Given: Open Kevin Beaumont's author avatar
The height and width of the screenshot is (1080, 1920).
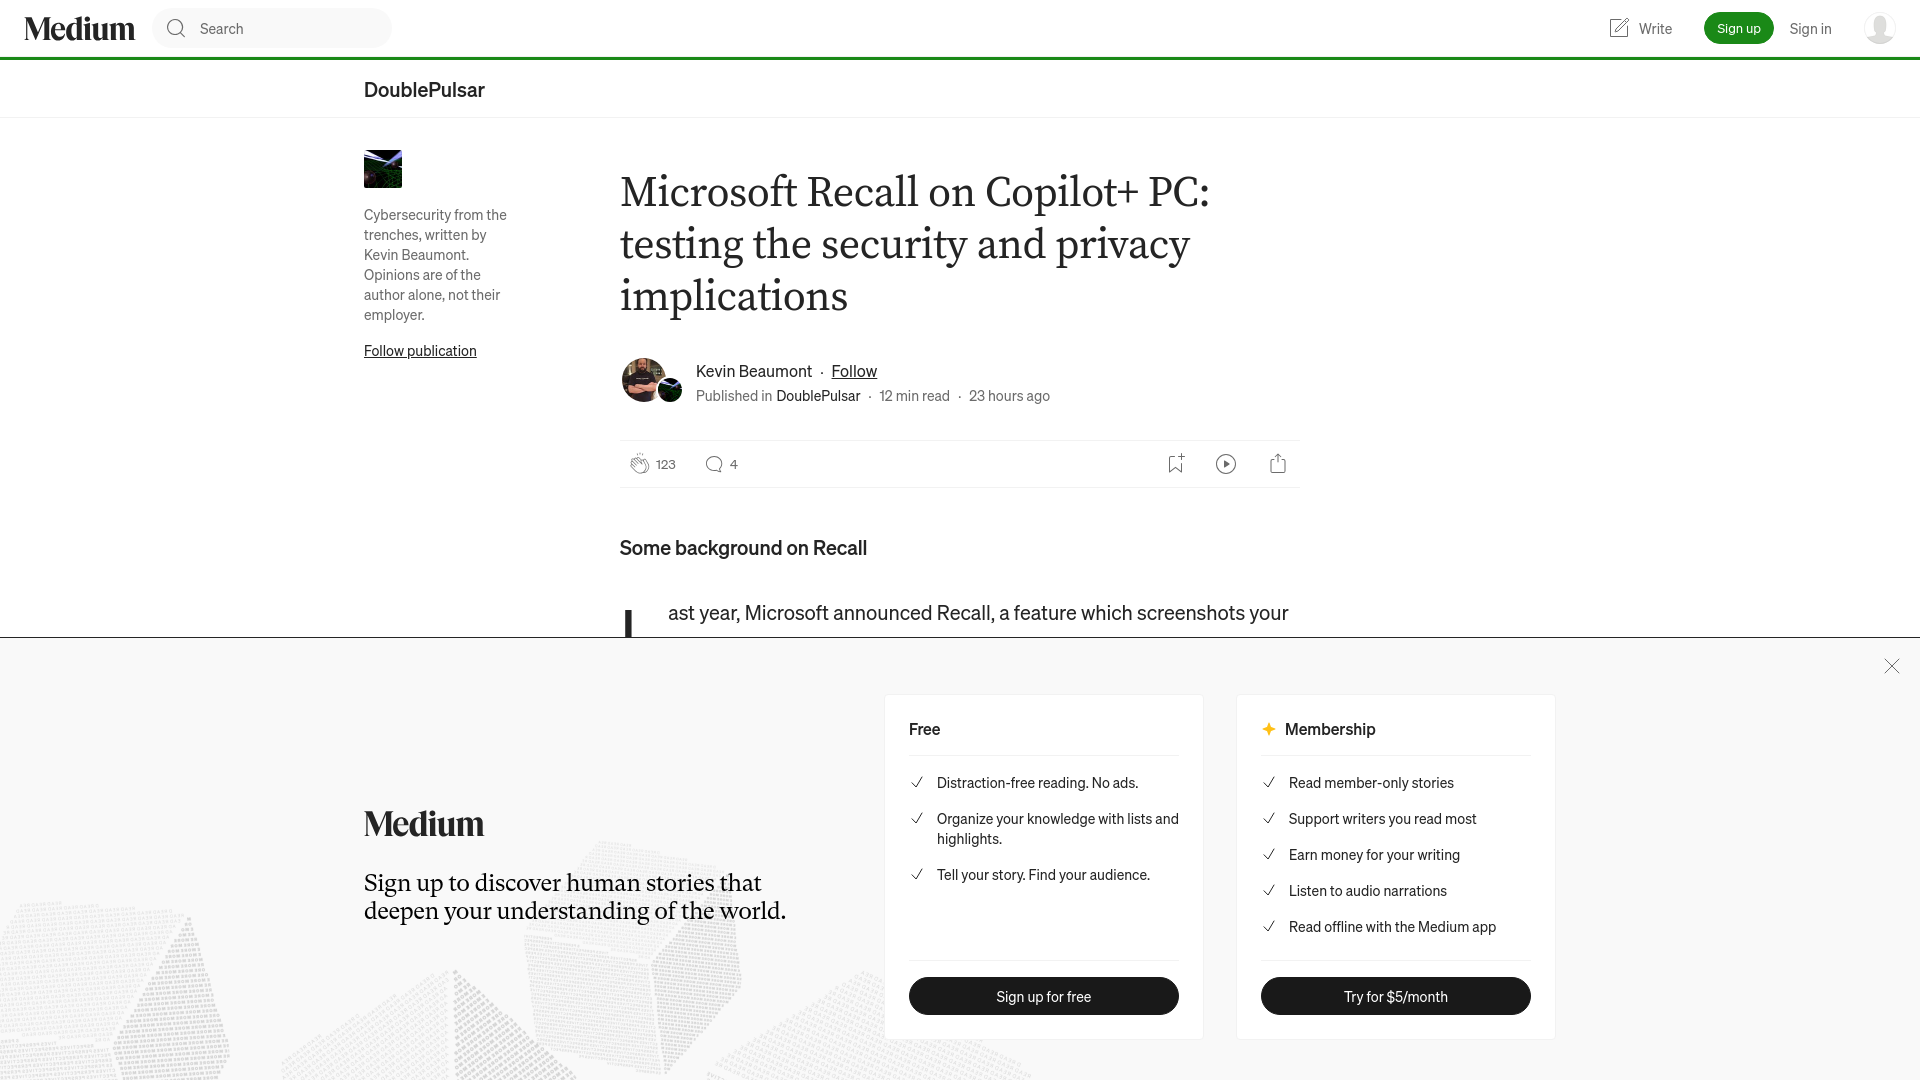Looking at the screenshot, I should point(643,380).
